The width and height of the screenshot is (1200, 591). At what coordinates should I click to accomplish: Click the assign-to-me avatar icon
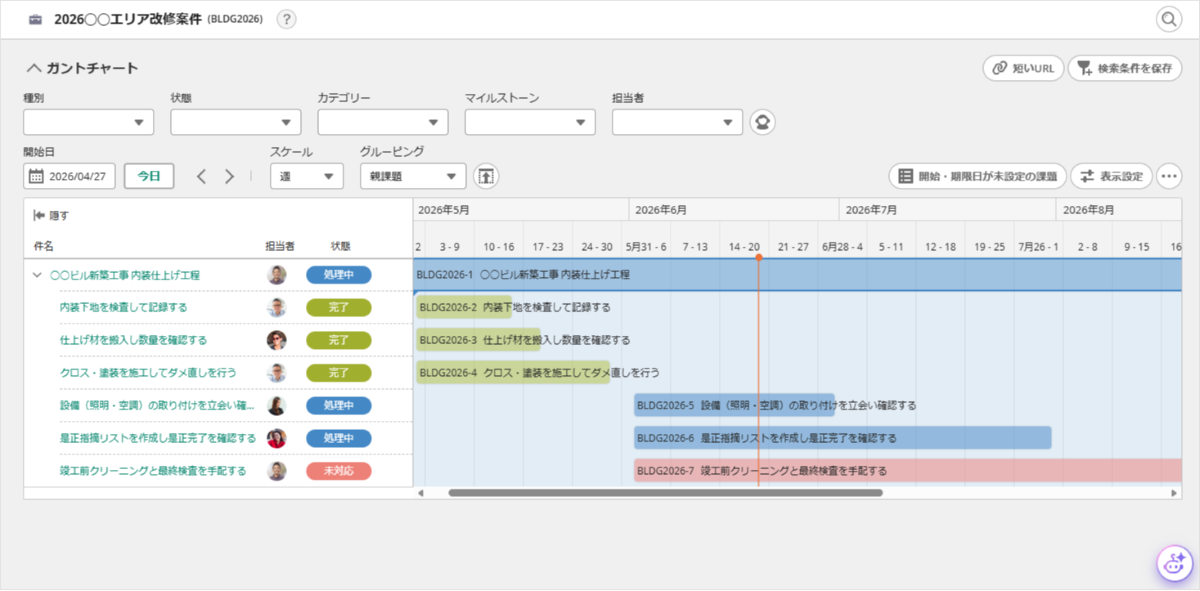tap(763, 122)
